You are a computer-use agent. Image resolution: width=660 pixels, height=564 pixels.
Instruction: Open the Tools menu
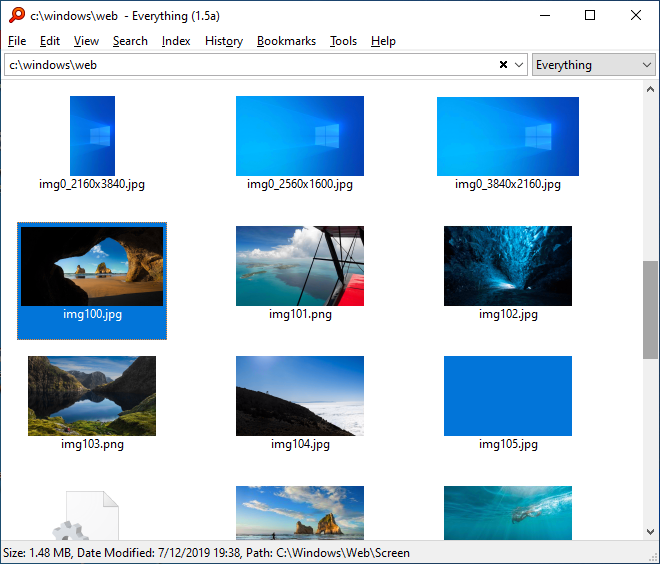(343, 41)
